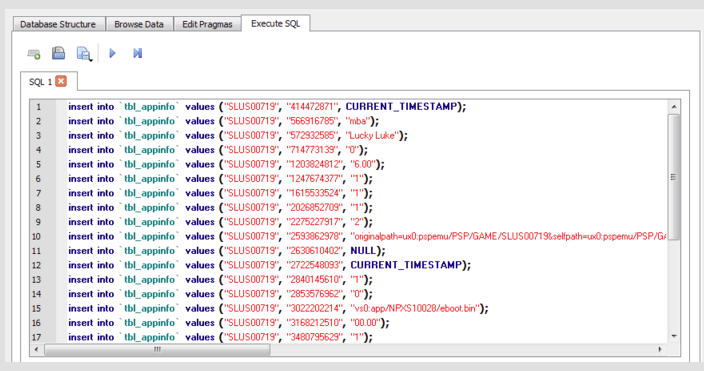Close the SQL 1 tab
This screenshot has width=704, height=371.
61,81
